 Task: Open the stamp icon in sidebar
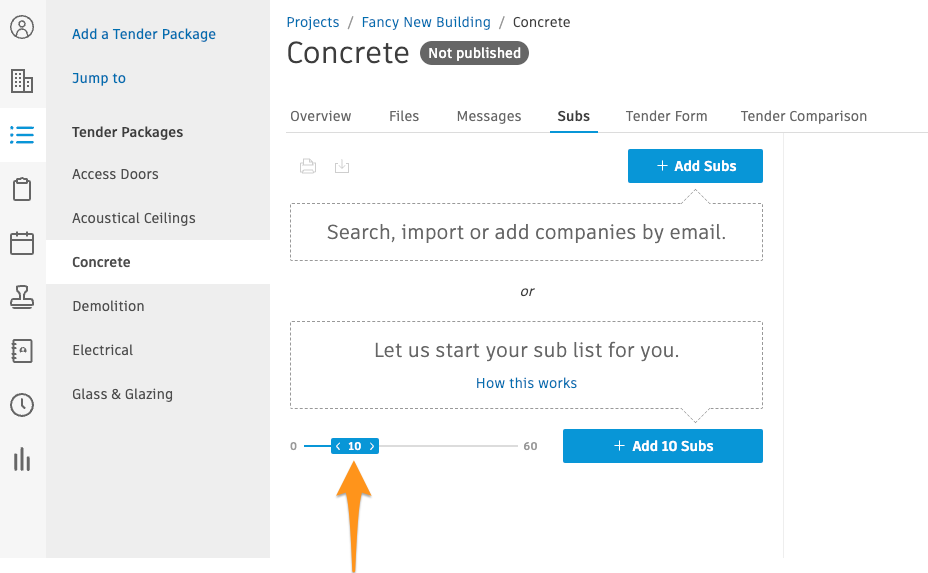22,297
